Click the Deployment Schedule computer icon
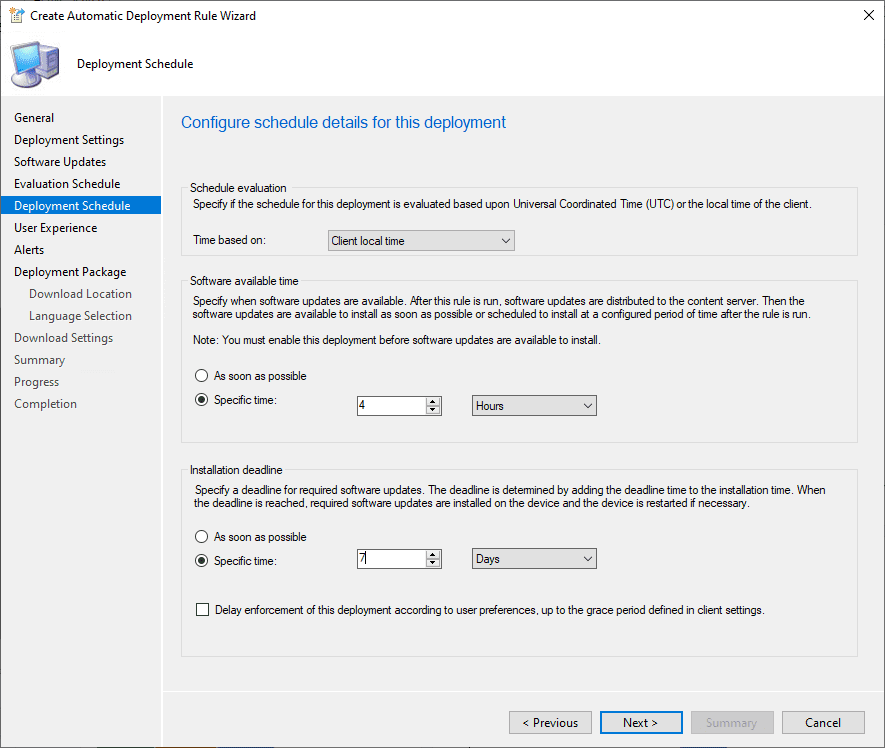The width and height of the screenshot is (885, 748). [x=35, y=64]
